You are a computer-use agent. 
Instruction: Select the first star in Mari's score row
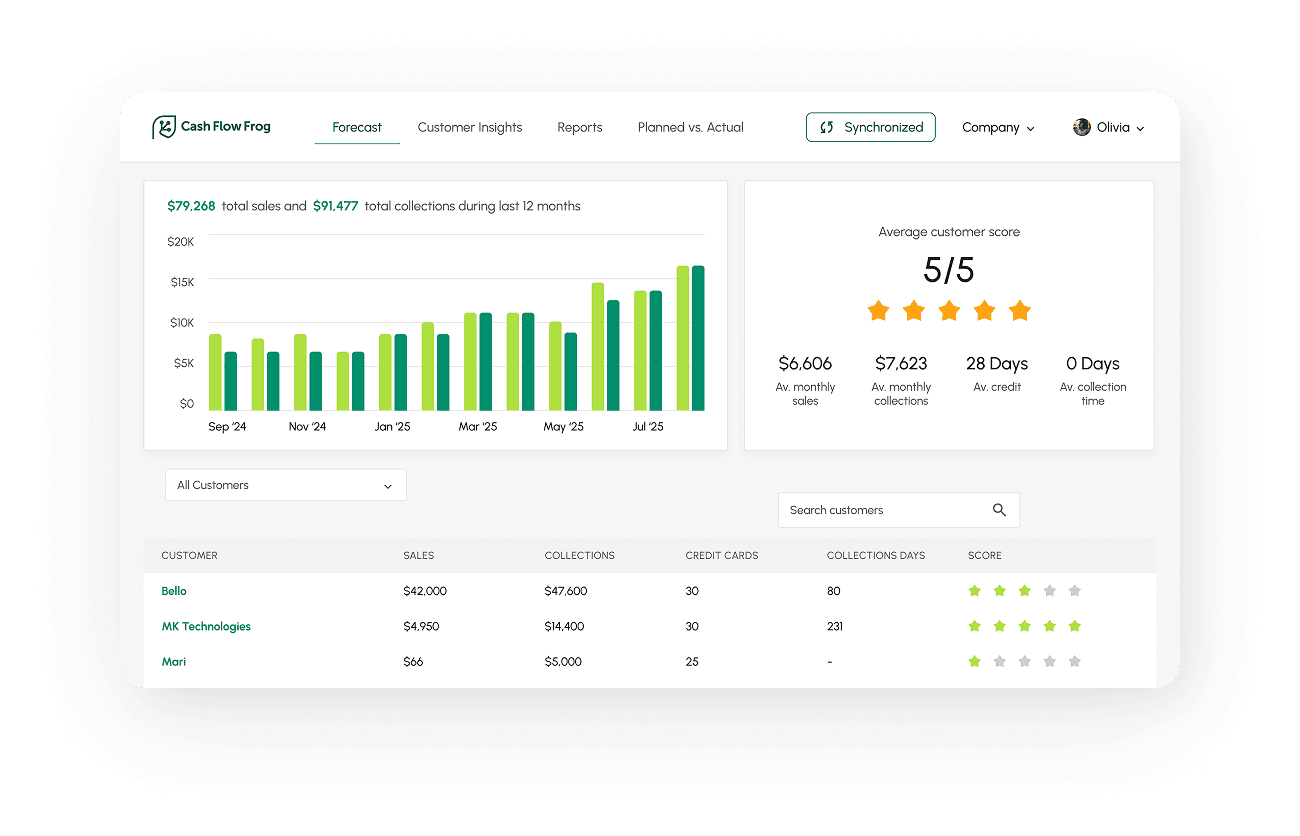click(975, 661)
